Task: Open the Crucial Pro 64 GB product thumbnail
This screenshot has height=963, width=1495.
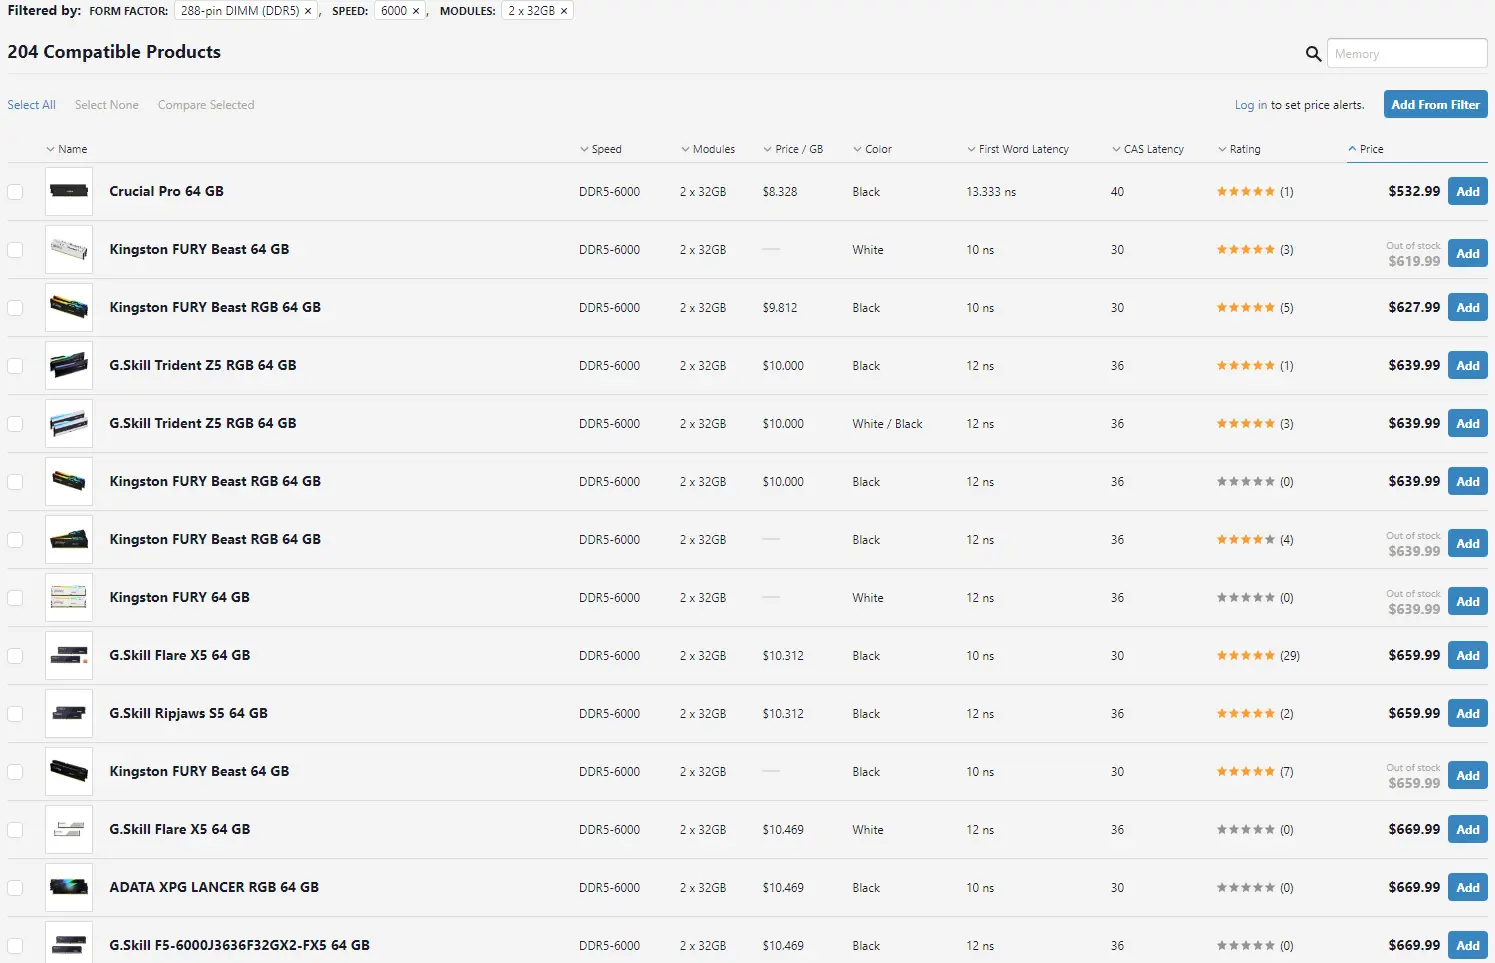Action: (x=69, y=192)
